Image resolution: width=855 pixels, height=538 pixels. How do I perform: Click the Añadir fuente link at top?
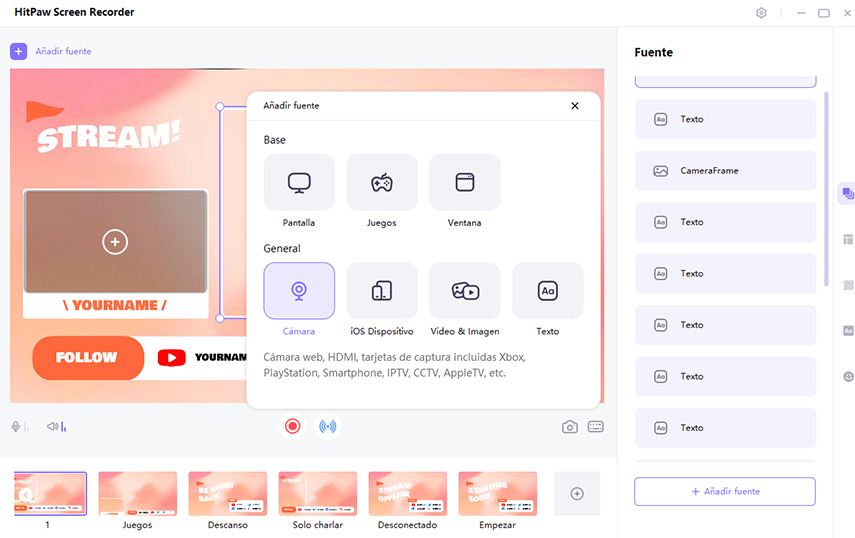point(63,51)
